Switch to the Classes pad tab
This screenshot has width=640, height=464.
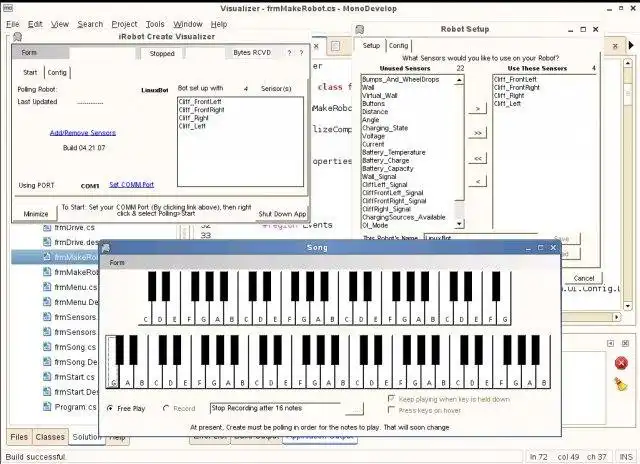(x=50, y=437)
